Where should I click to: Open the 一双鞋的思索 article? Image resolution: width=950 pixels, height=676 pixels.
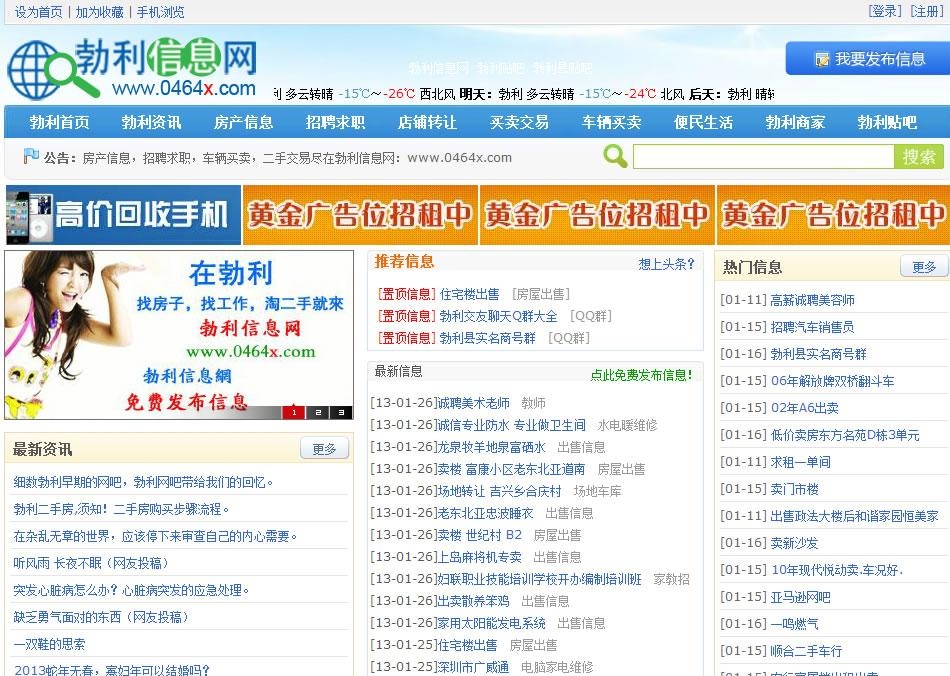click(x=49, y=644)
